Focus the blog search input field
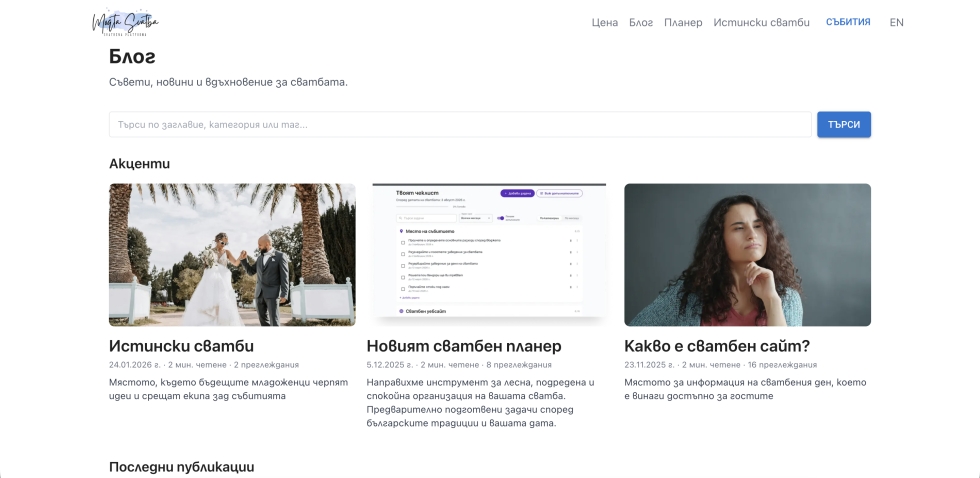Screen dimensions: 980x478 [460, 125]
